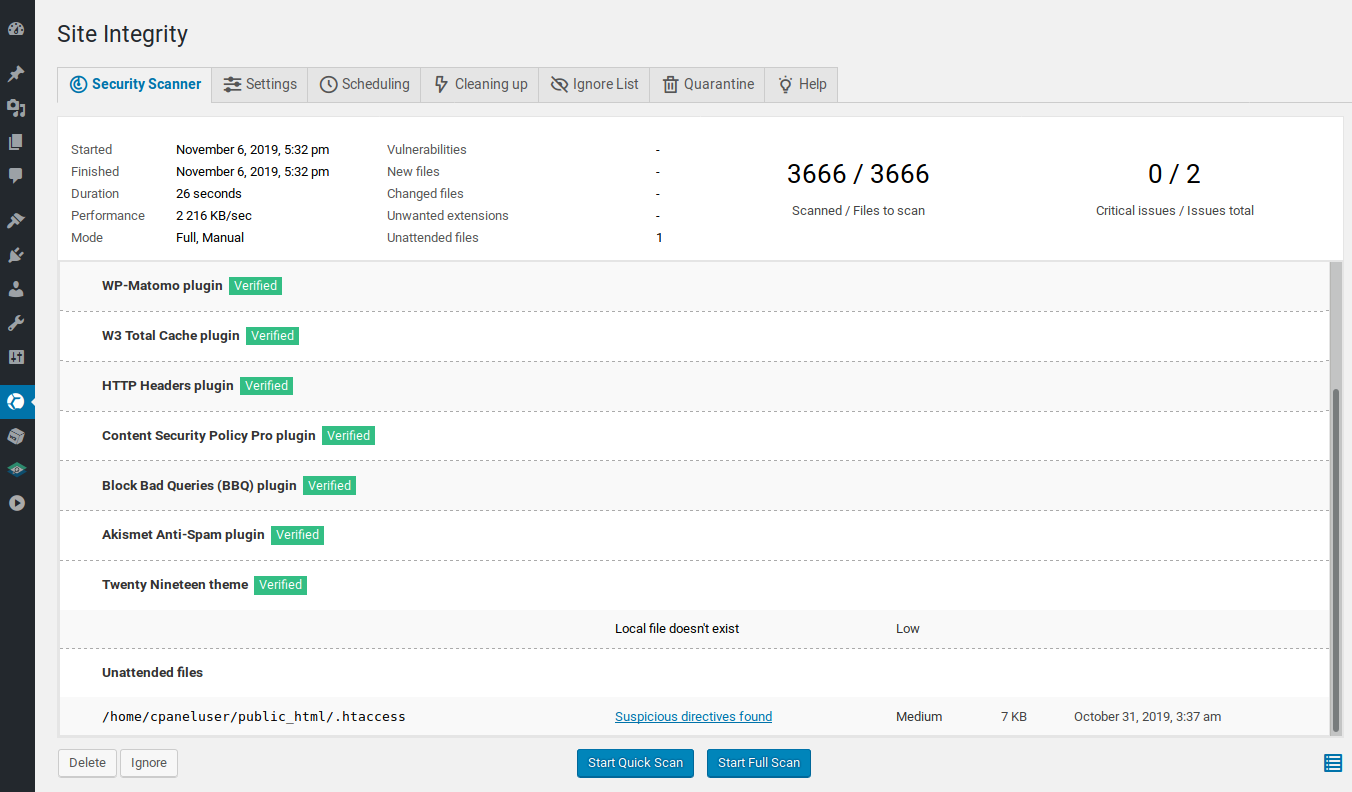The image size is (1352, 792).
Task: Click the Start Quick Scan button
Action: 635,763
